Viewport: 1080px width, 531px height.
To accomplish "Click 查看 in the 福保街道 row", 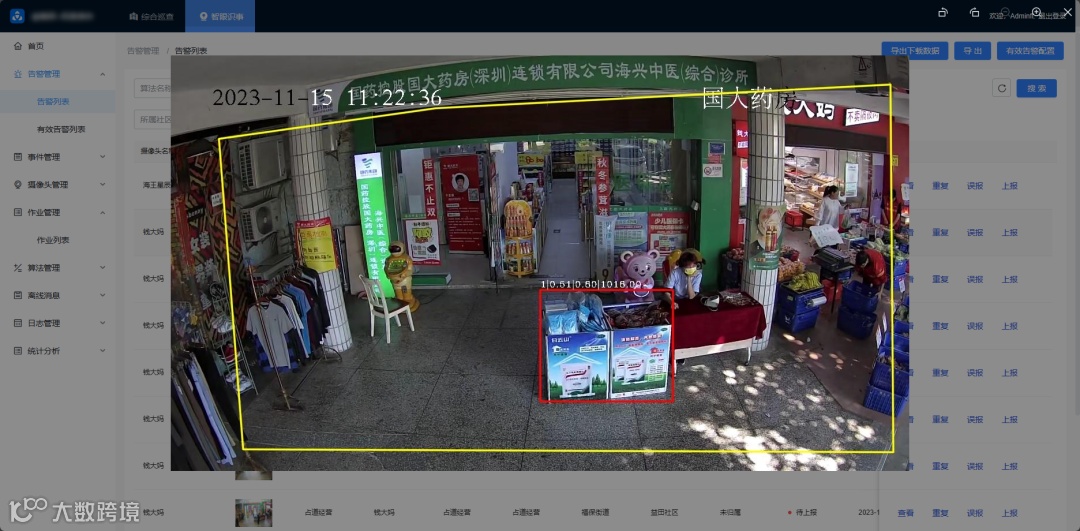I will (x=906, y=513).
